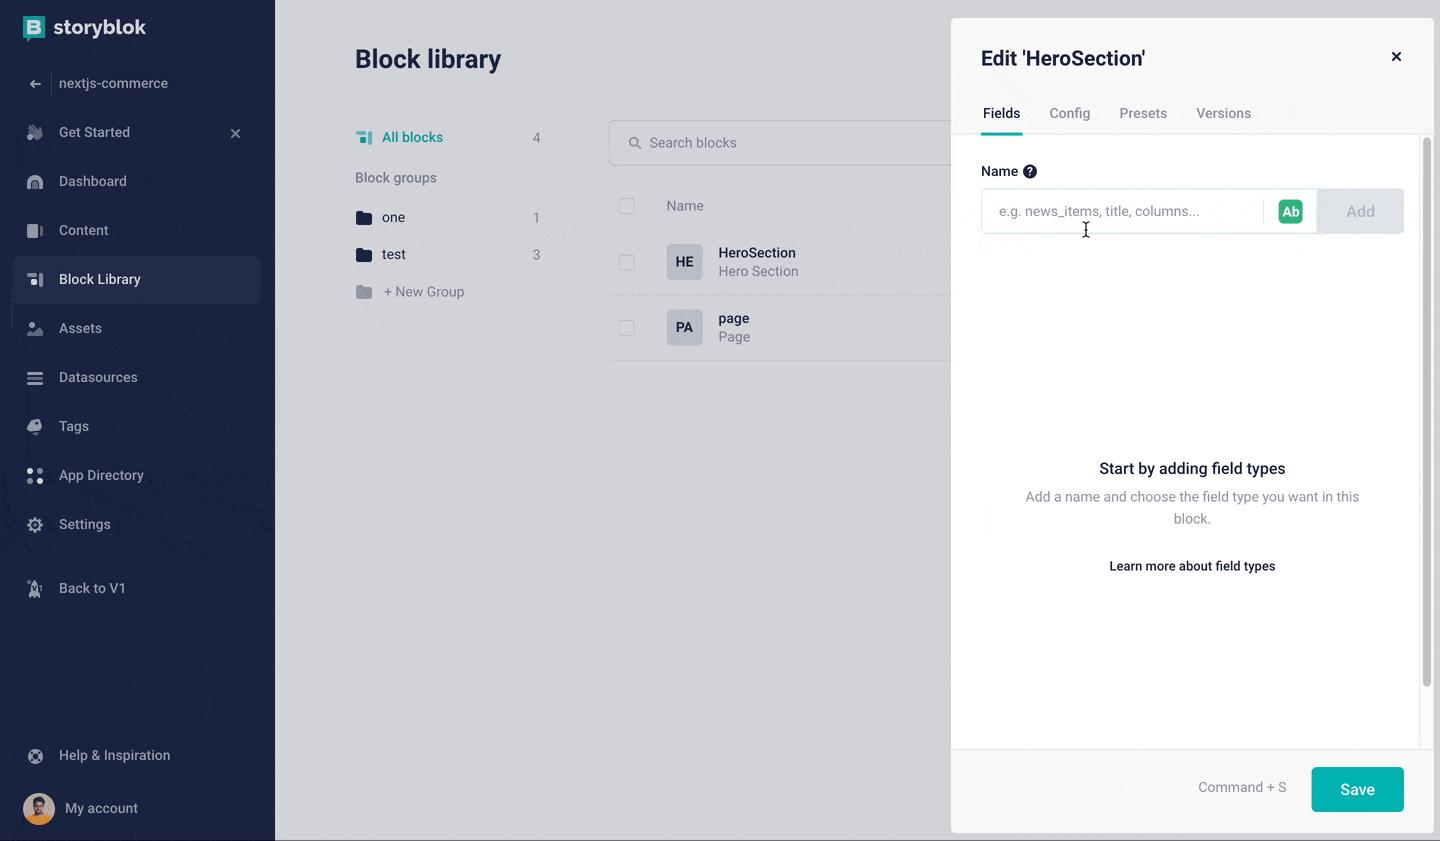
Task: Check the page row checkbox
Action: point(627,328)
